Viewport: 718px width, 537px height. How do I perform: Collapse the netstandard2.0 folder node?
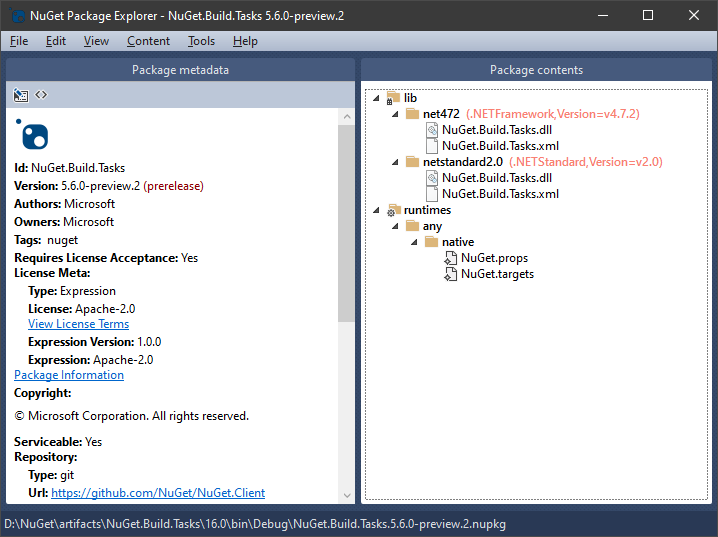click(x=396, y=162)
